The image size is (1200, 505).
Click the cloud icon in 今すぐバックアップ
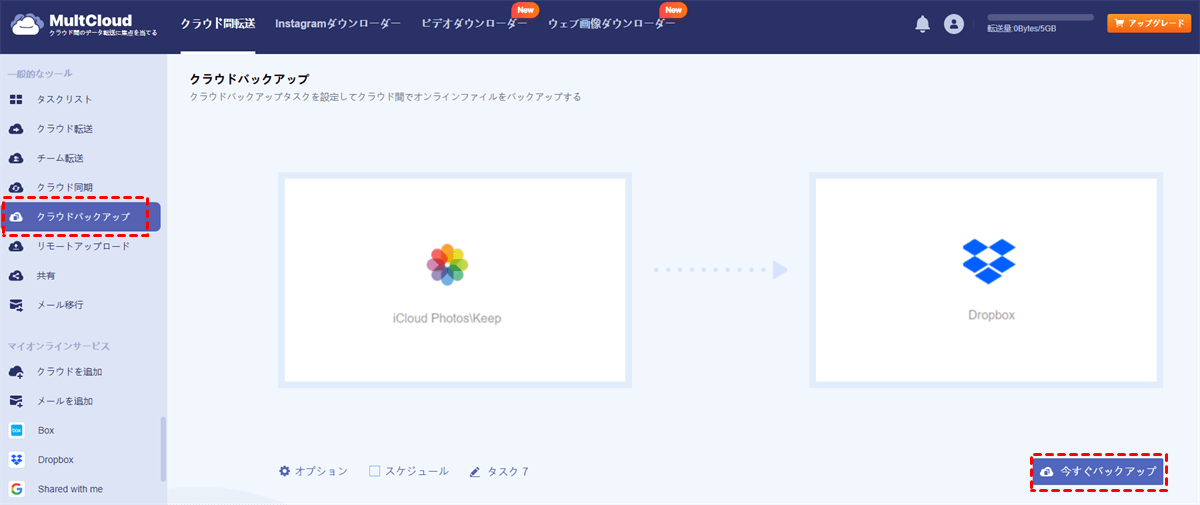click(x=1047, y=471)
